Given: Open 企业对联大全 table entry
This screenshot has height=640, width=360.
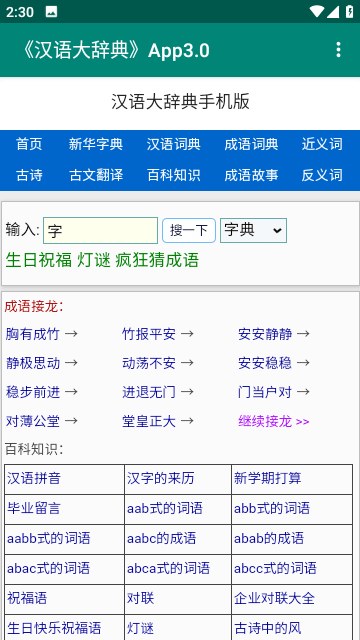Looking at the screenshot, I should coord(274,599).
